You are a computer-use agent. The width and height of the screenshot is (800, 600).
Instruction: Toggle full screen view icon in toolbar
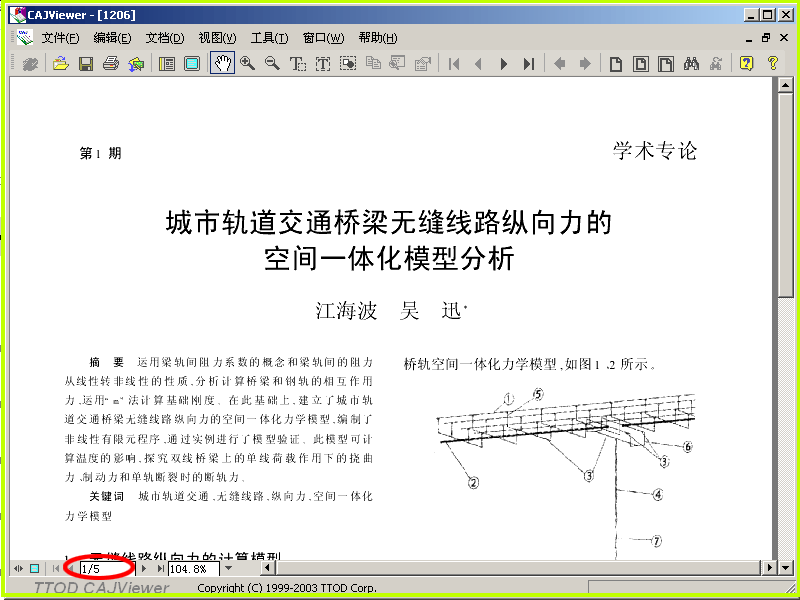tap(192, 64)
